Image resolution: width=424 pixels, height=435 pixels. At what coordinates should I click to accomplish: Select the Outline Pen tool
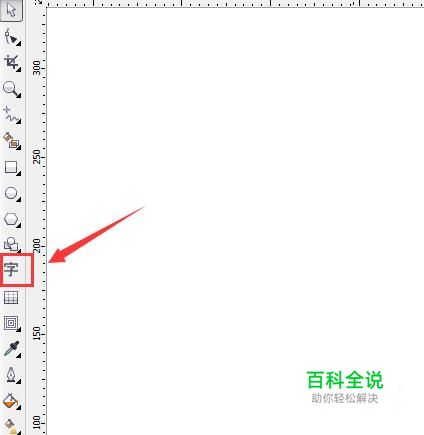click(x=12, y=375)
